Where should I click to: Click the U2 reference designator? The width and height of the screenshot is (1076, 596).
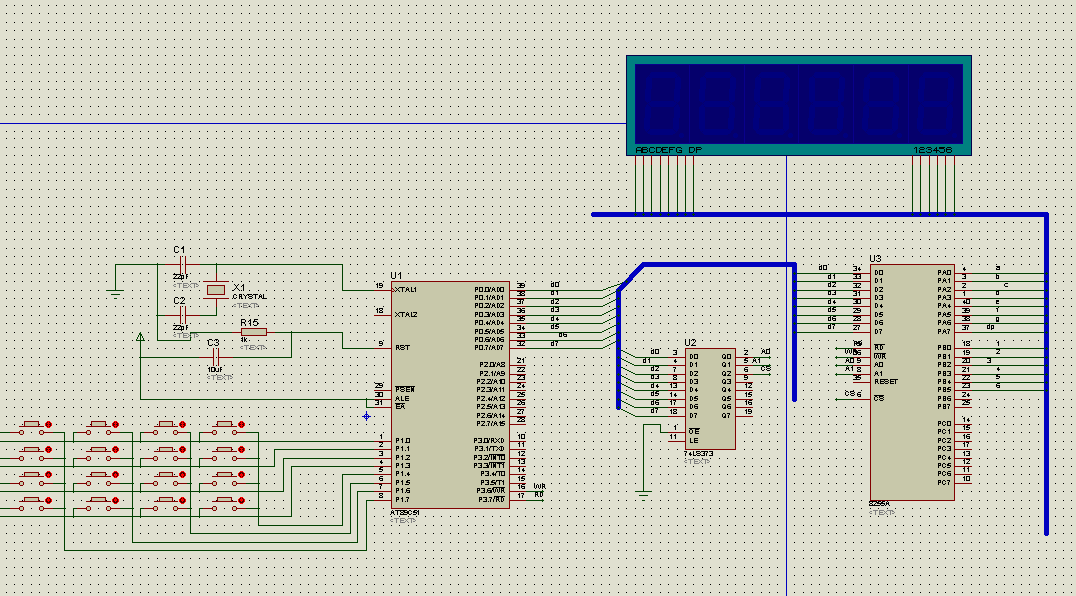tap(690, 342)
